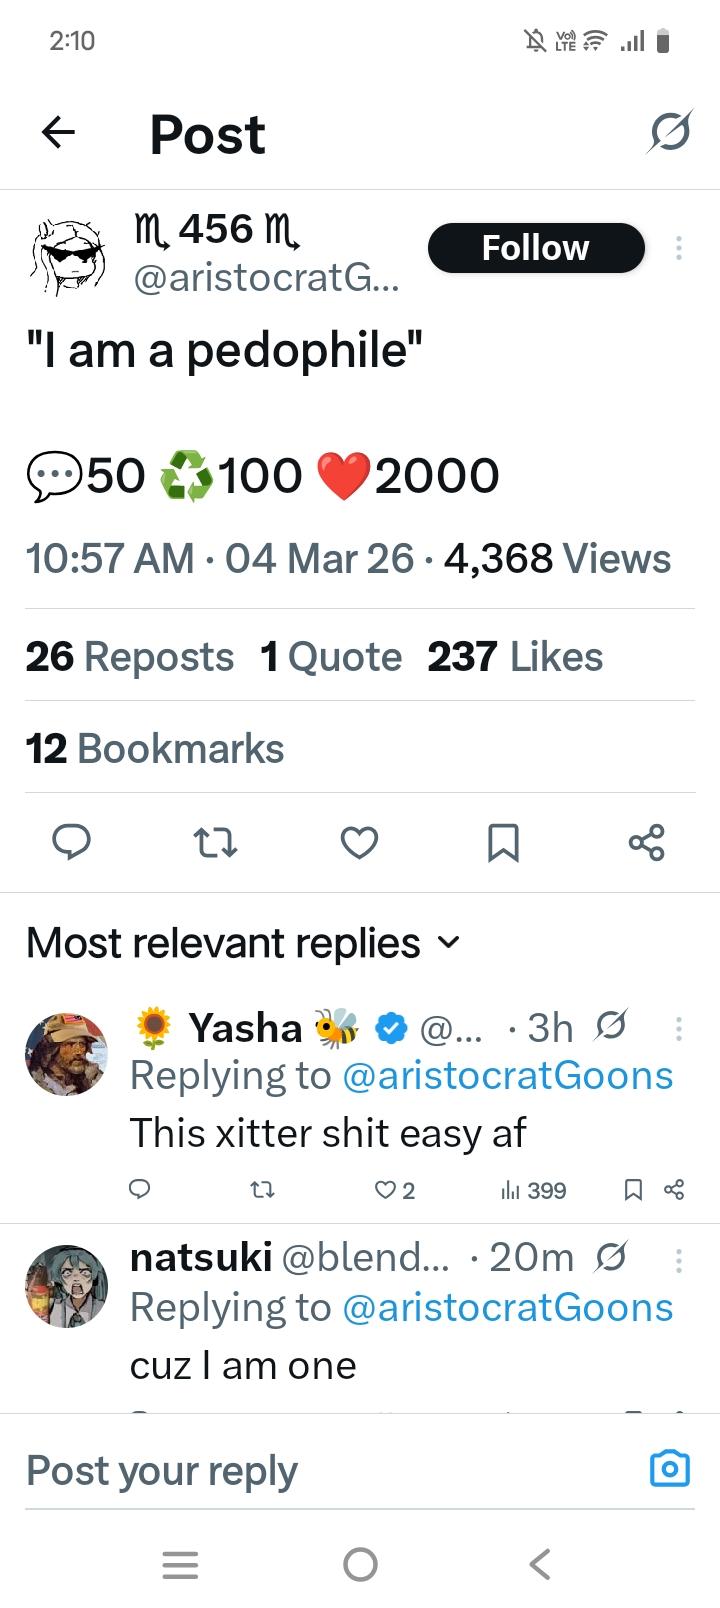
Task: Open @aristocratGoons link in Yasha's reply
Action: tap(508, 1076)
